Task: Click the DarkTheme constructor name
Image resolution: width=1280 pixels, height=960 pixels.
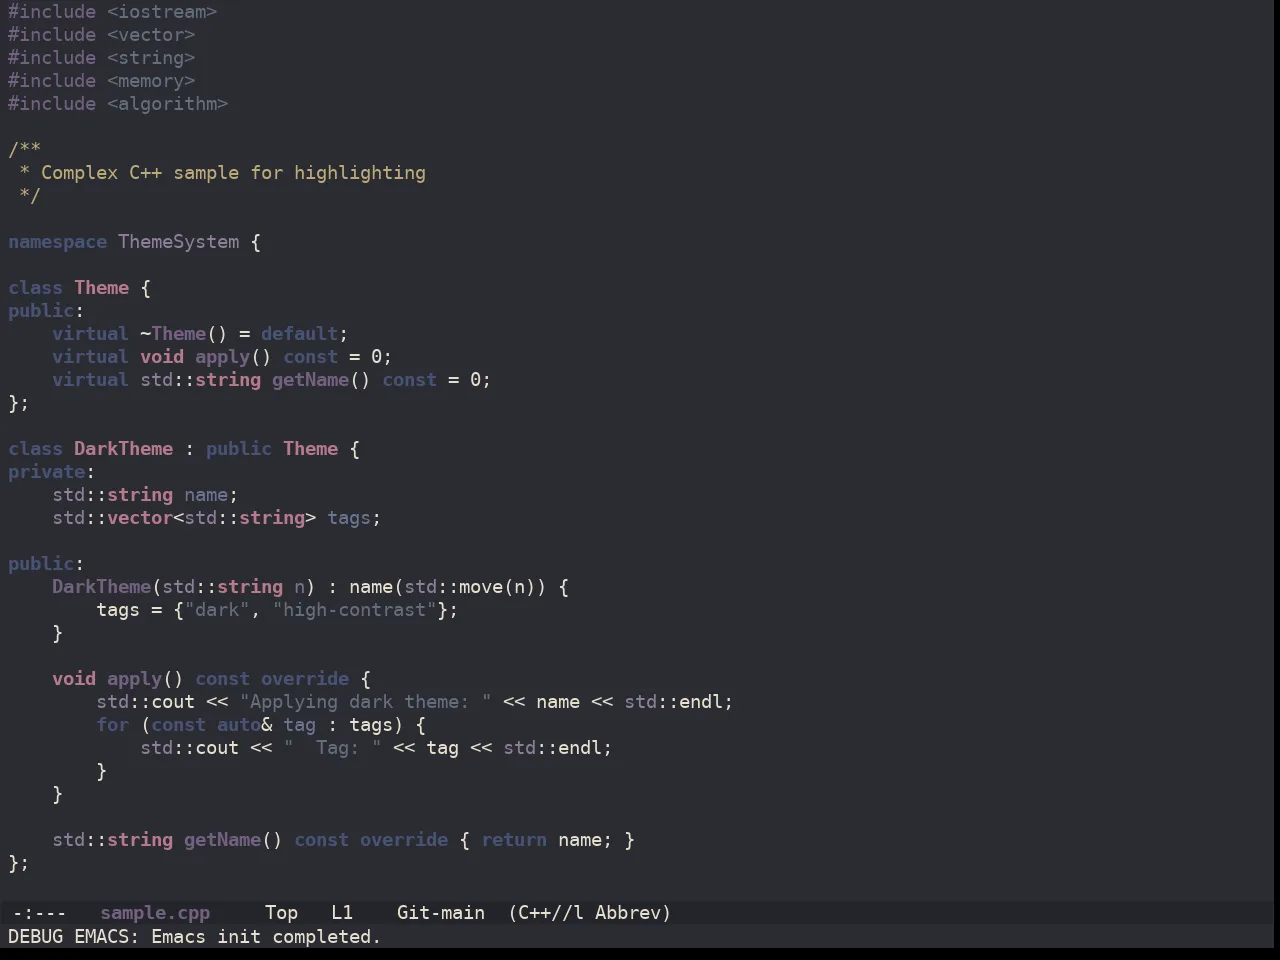Action: [x=102, y=587]
